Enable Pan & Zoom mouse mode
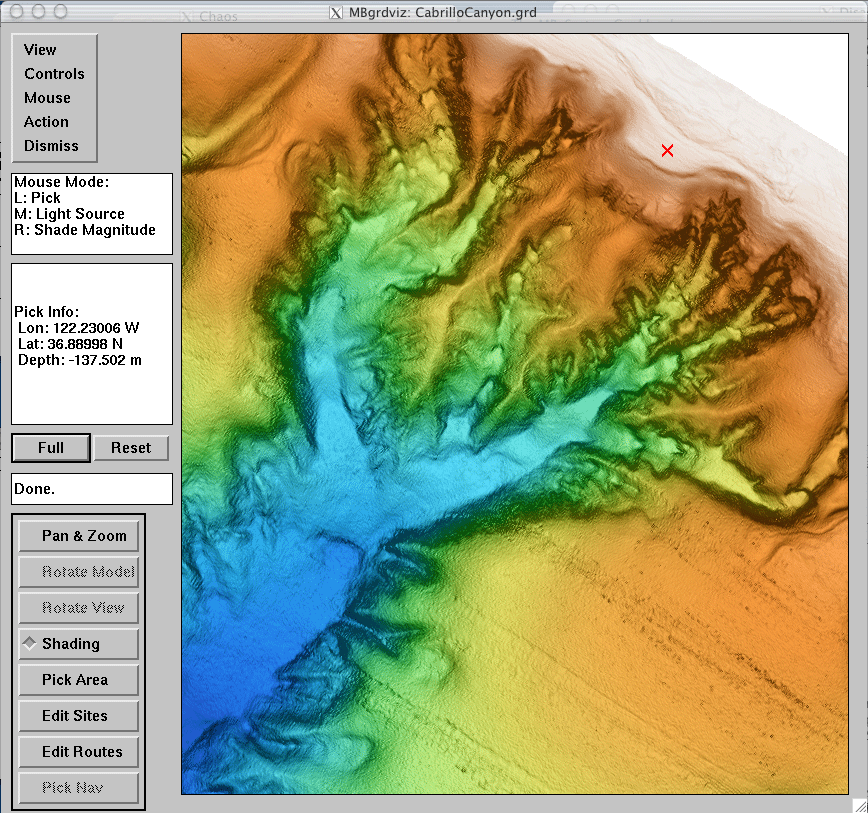The height and width of the screenshot is (813, 868). click(x=79, y=536)
